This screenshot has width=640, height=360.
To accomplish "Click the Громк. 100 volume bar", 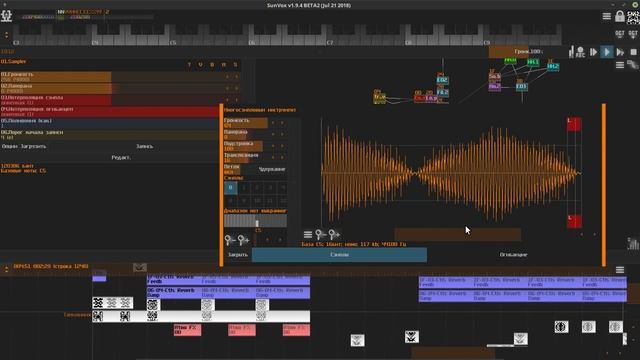I will pyautogui.click(x=528, y=51).
